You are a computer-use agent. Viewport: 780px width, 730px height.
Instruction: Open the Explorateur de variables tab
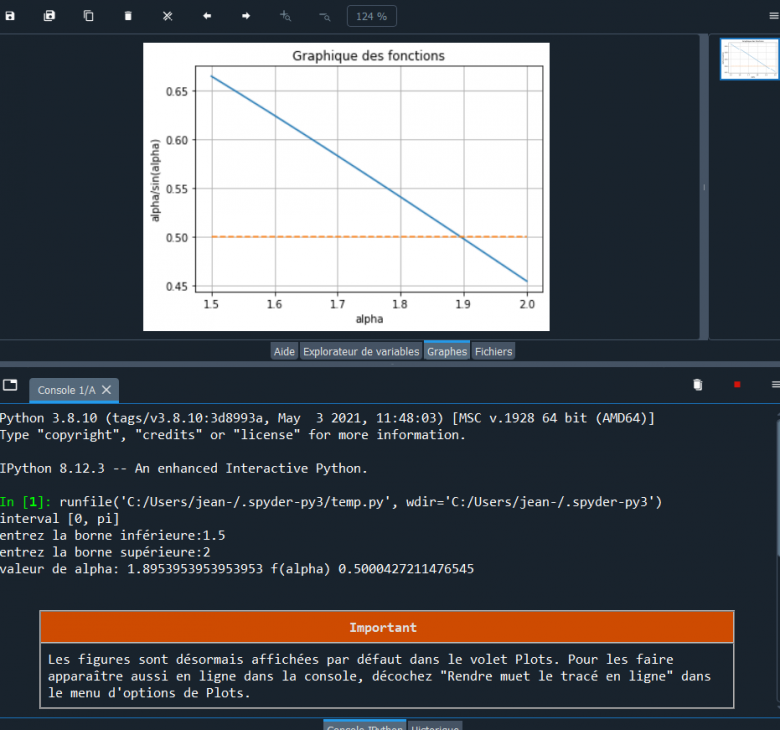point(361,351)
